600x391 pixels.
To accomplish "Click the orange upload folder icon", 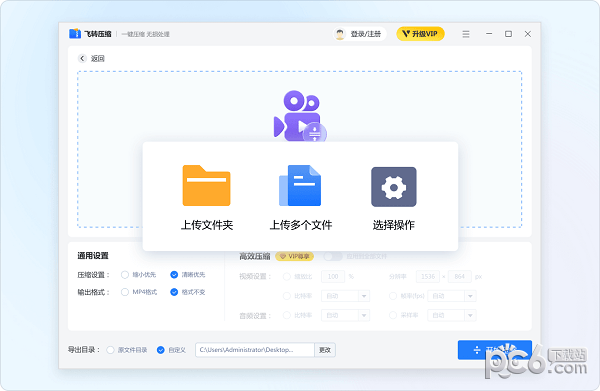I will pyautogui.click(x=206, y=186).
